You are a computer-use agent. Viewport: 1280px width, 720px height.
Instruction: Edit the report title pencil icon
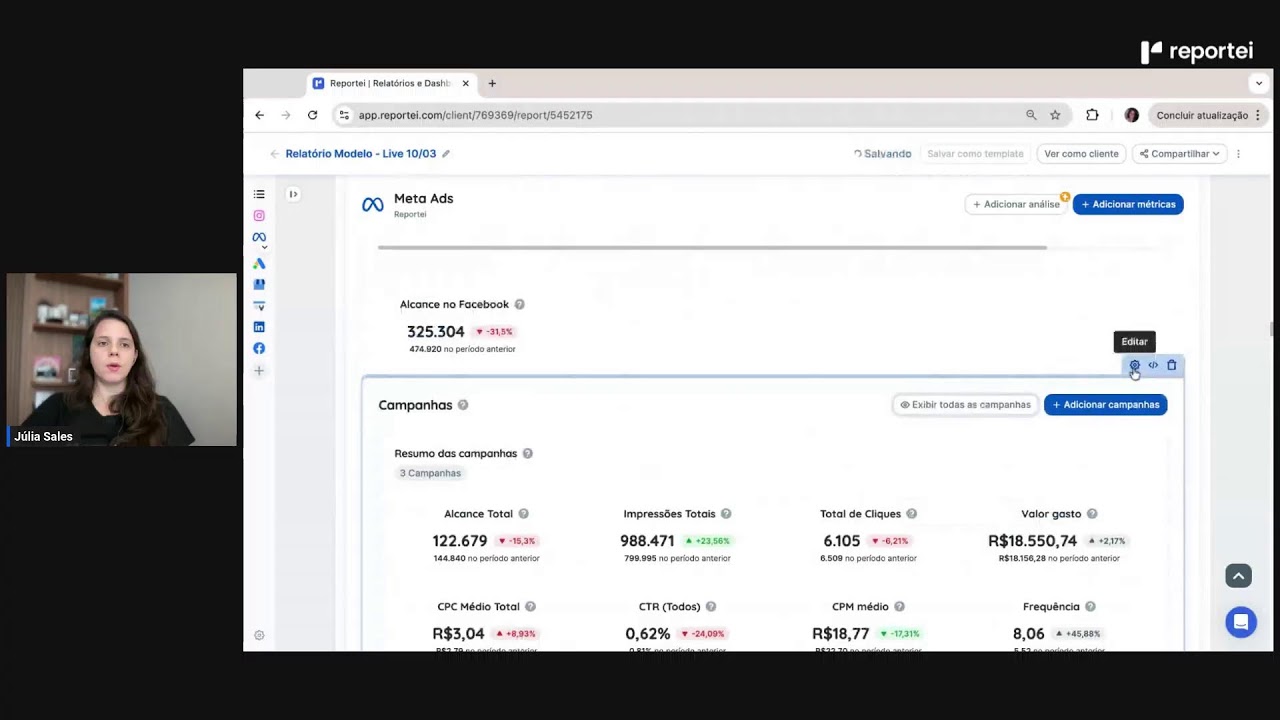(x=446, y=154)
